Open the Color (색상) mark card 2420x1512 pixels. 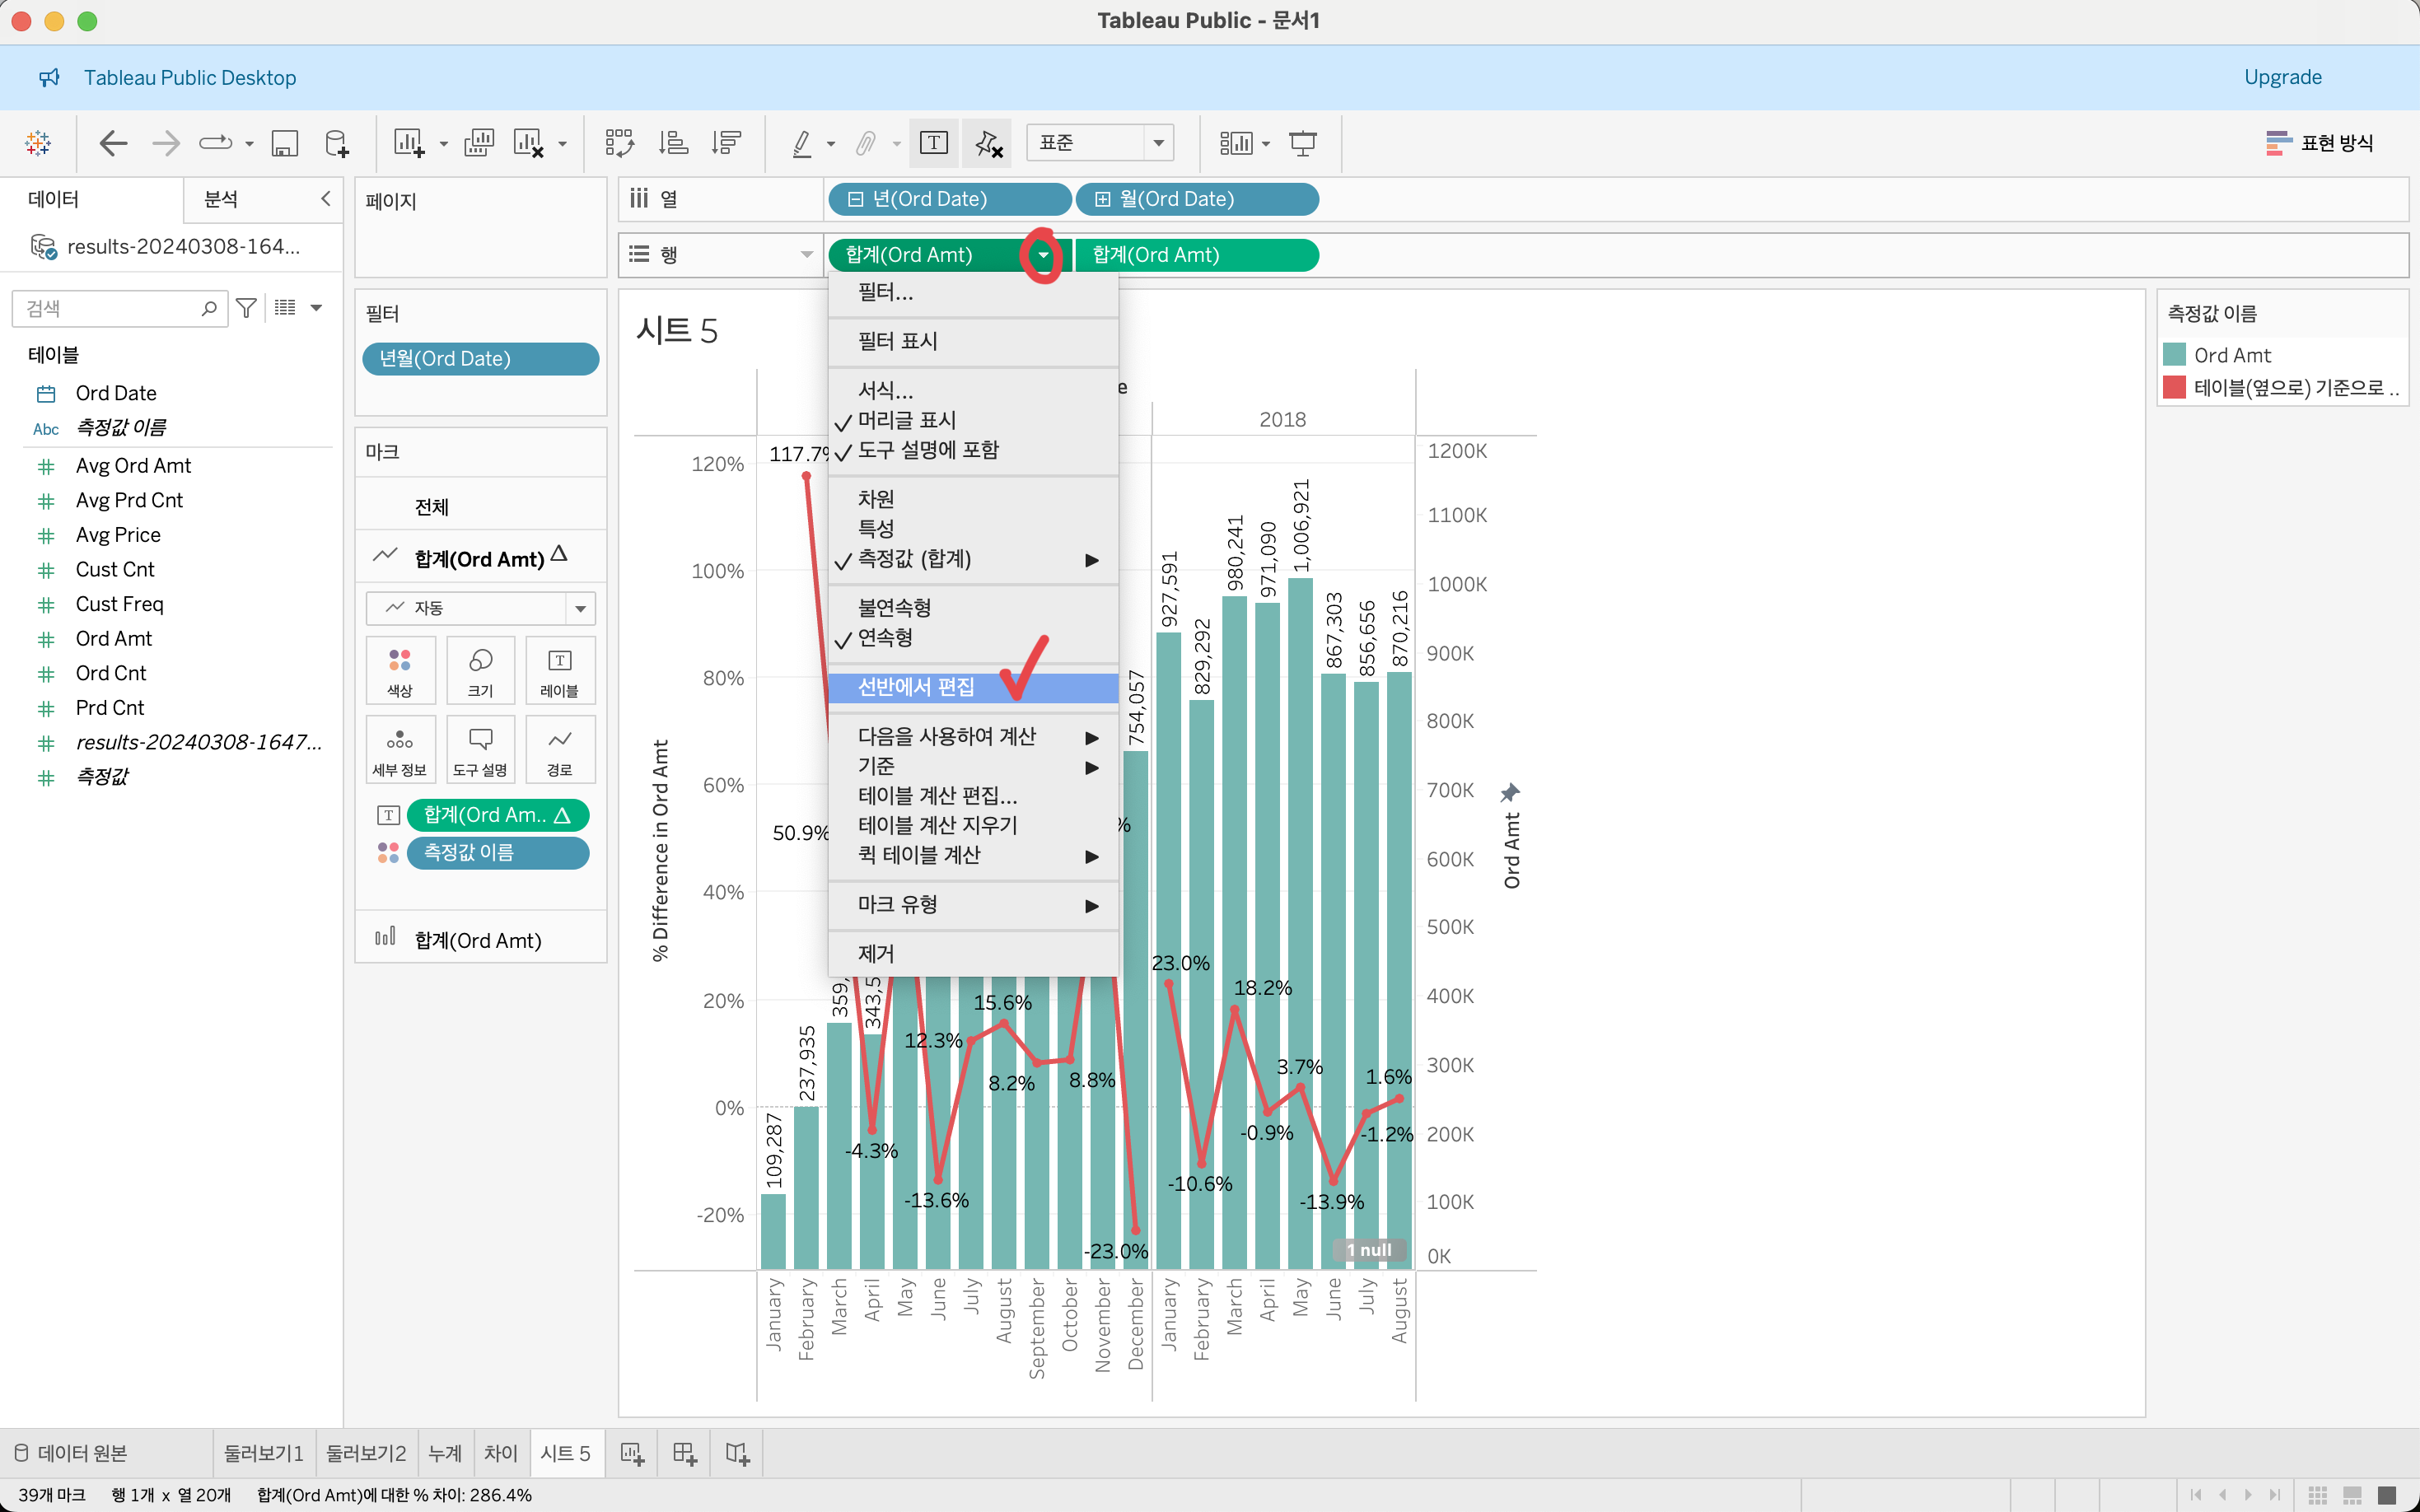pyautogui.click(x=400, y=670)
